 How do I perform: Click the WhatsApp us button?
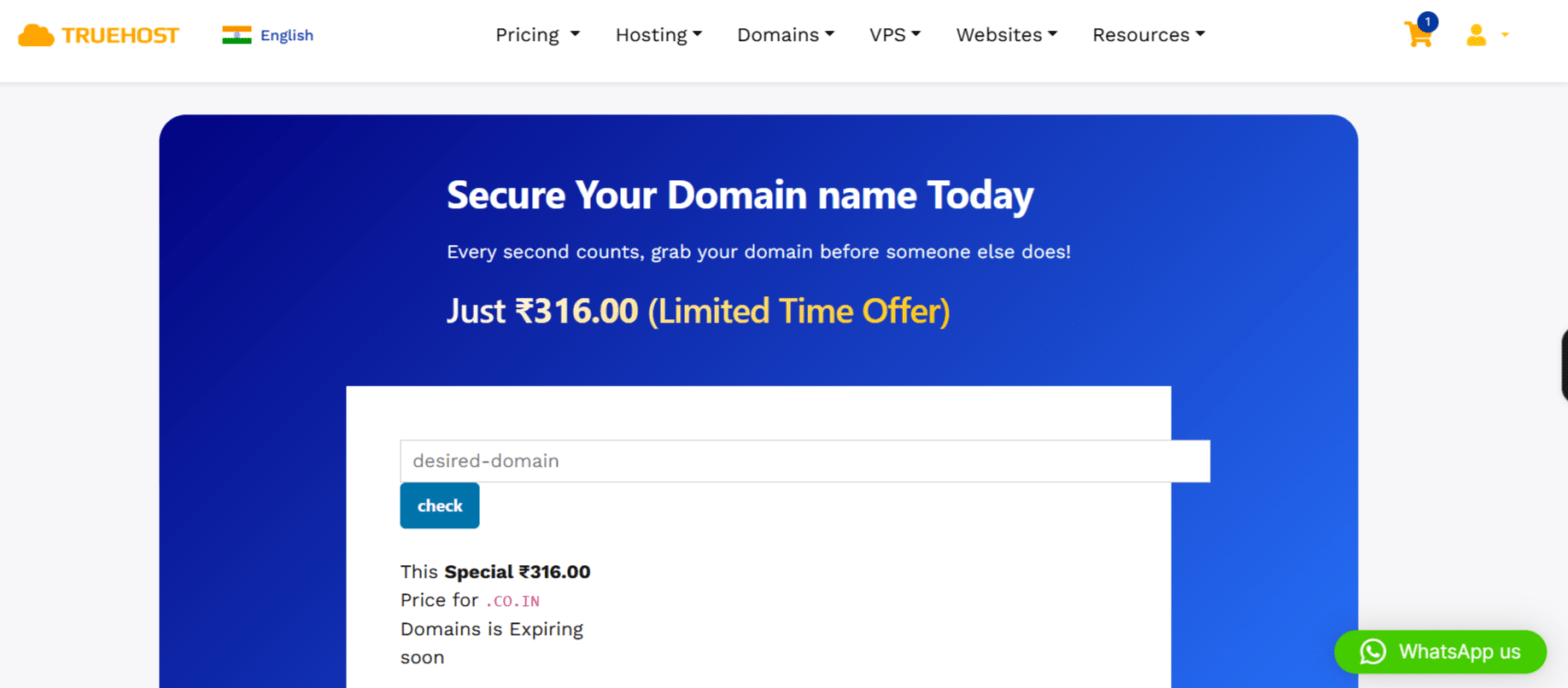[x=1440, y=651]
